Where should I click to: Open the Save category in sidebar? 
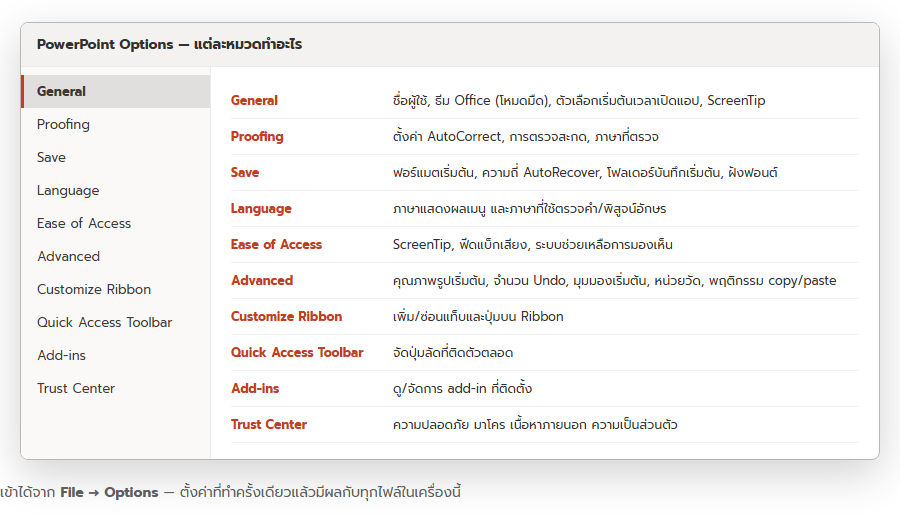(x=116, y=157)
